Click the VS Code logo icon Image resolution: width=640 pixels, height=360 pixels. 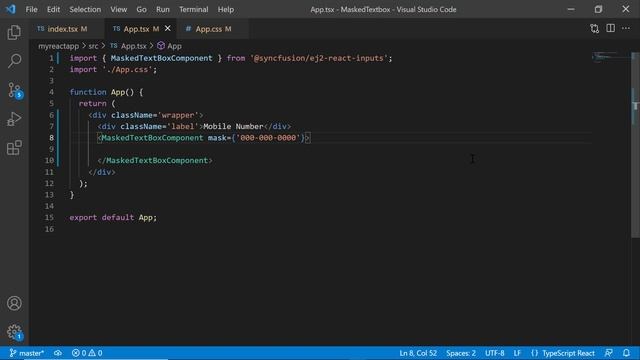pyautogui.click(x=11, y=9)
